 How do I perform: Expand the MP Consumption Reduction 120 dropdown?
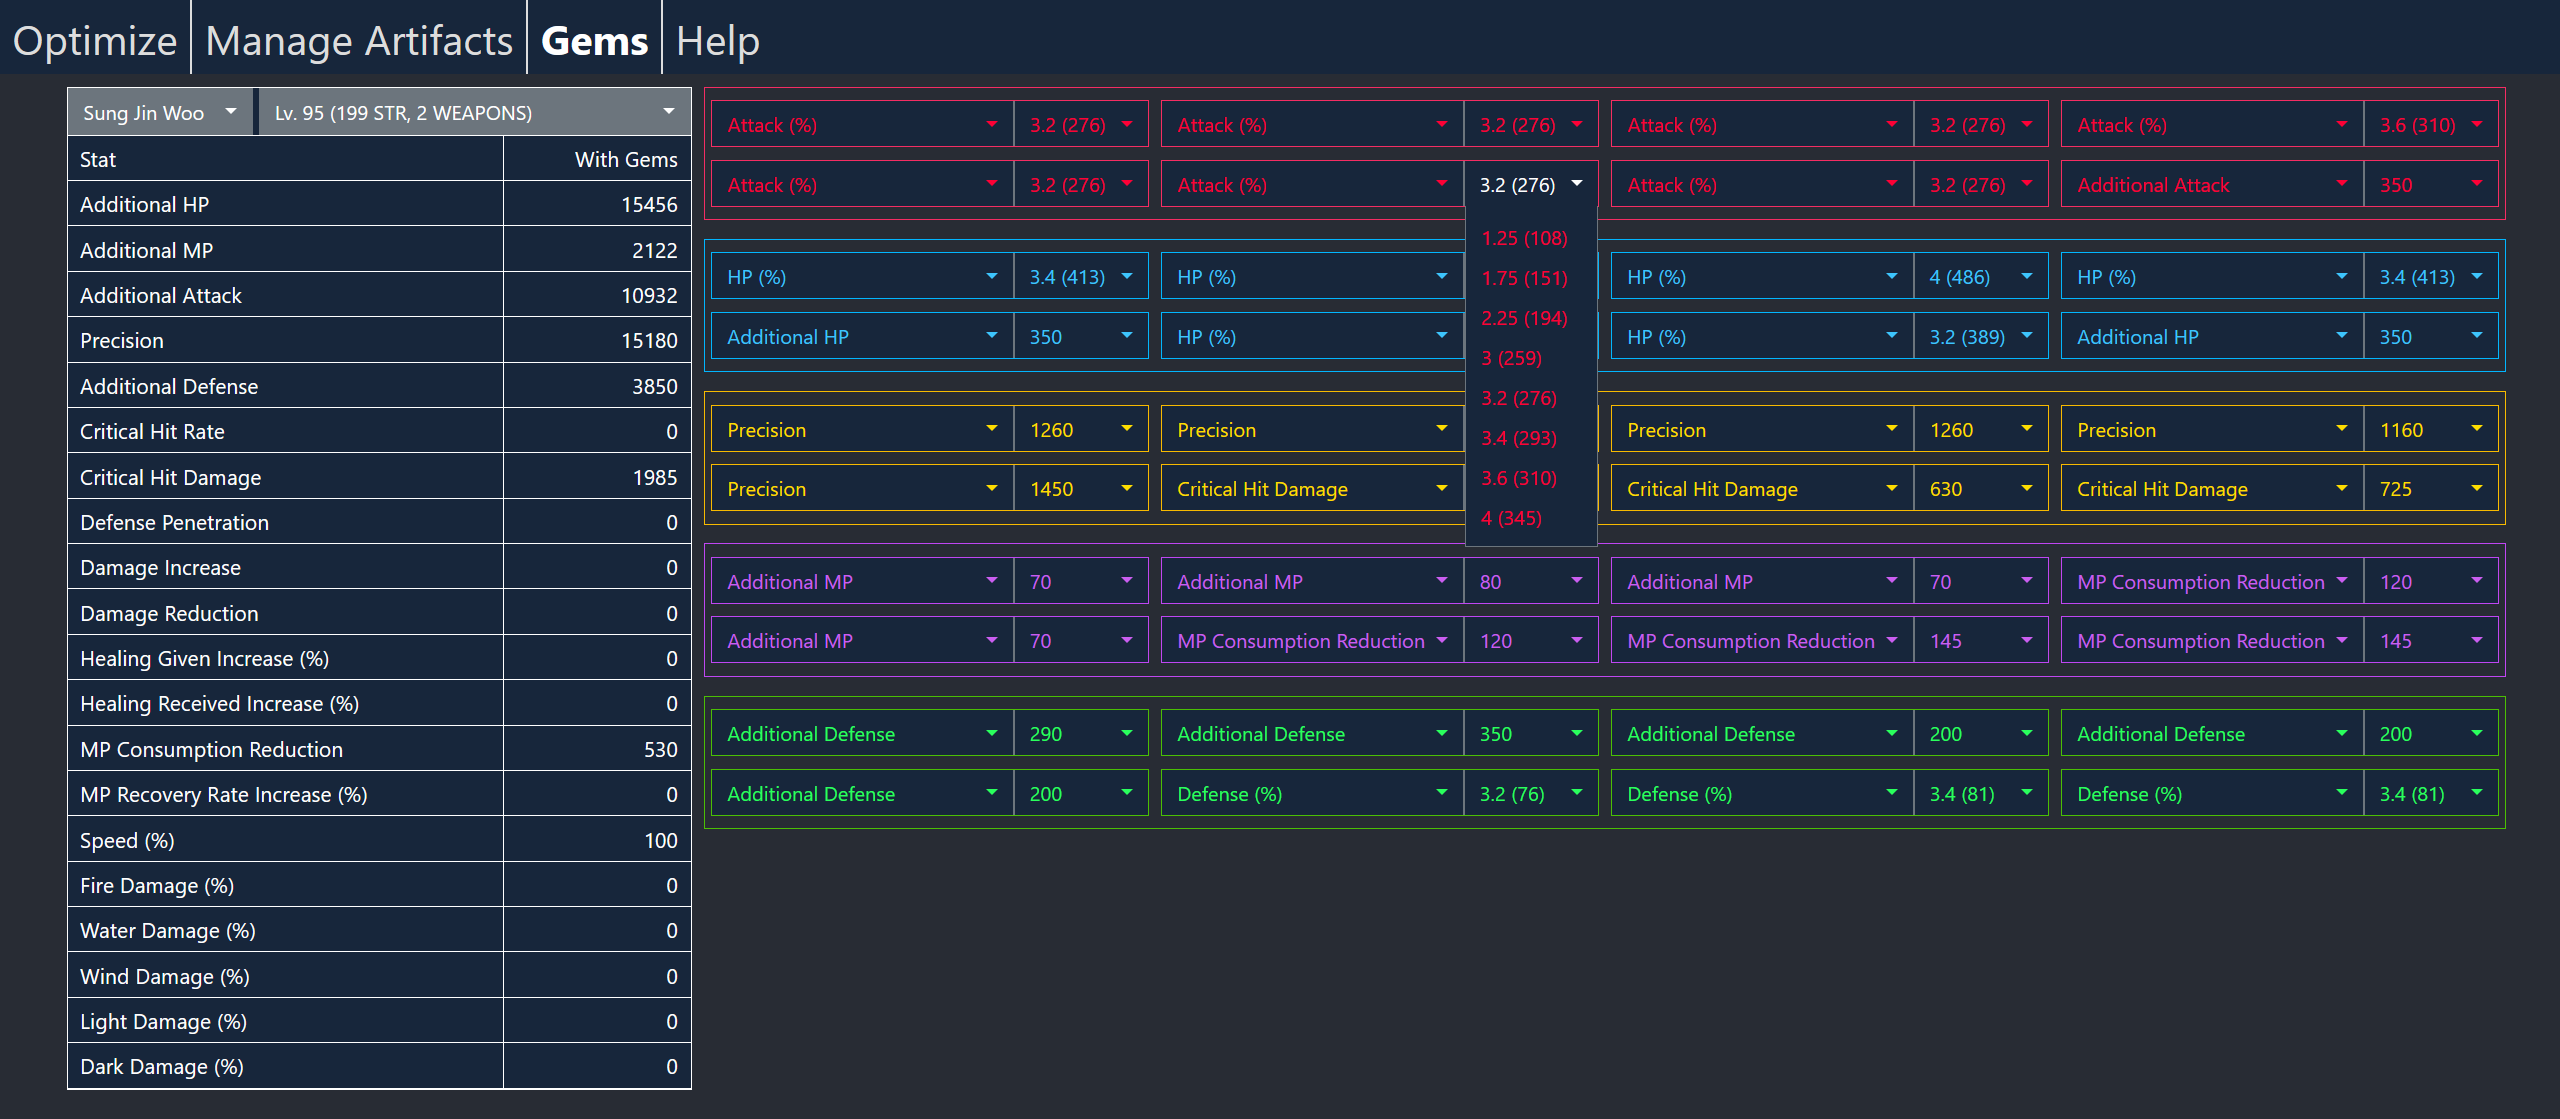(2430, 580)
